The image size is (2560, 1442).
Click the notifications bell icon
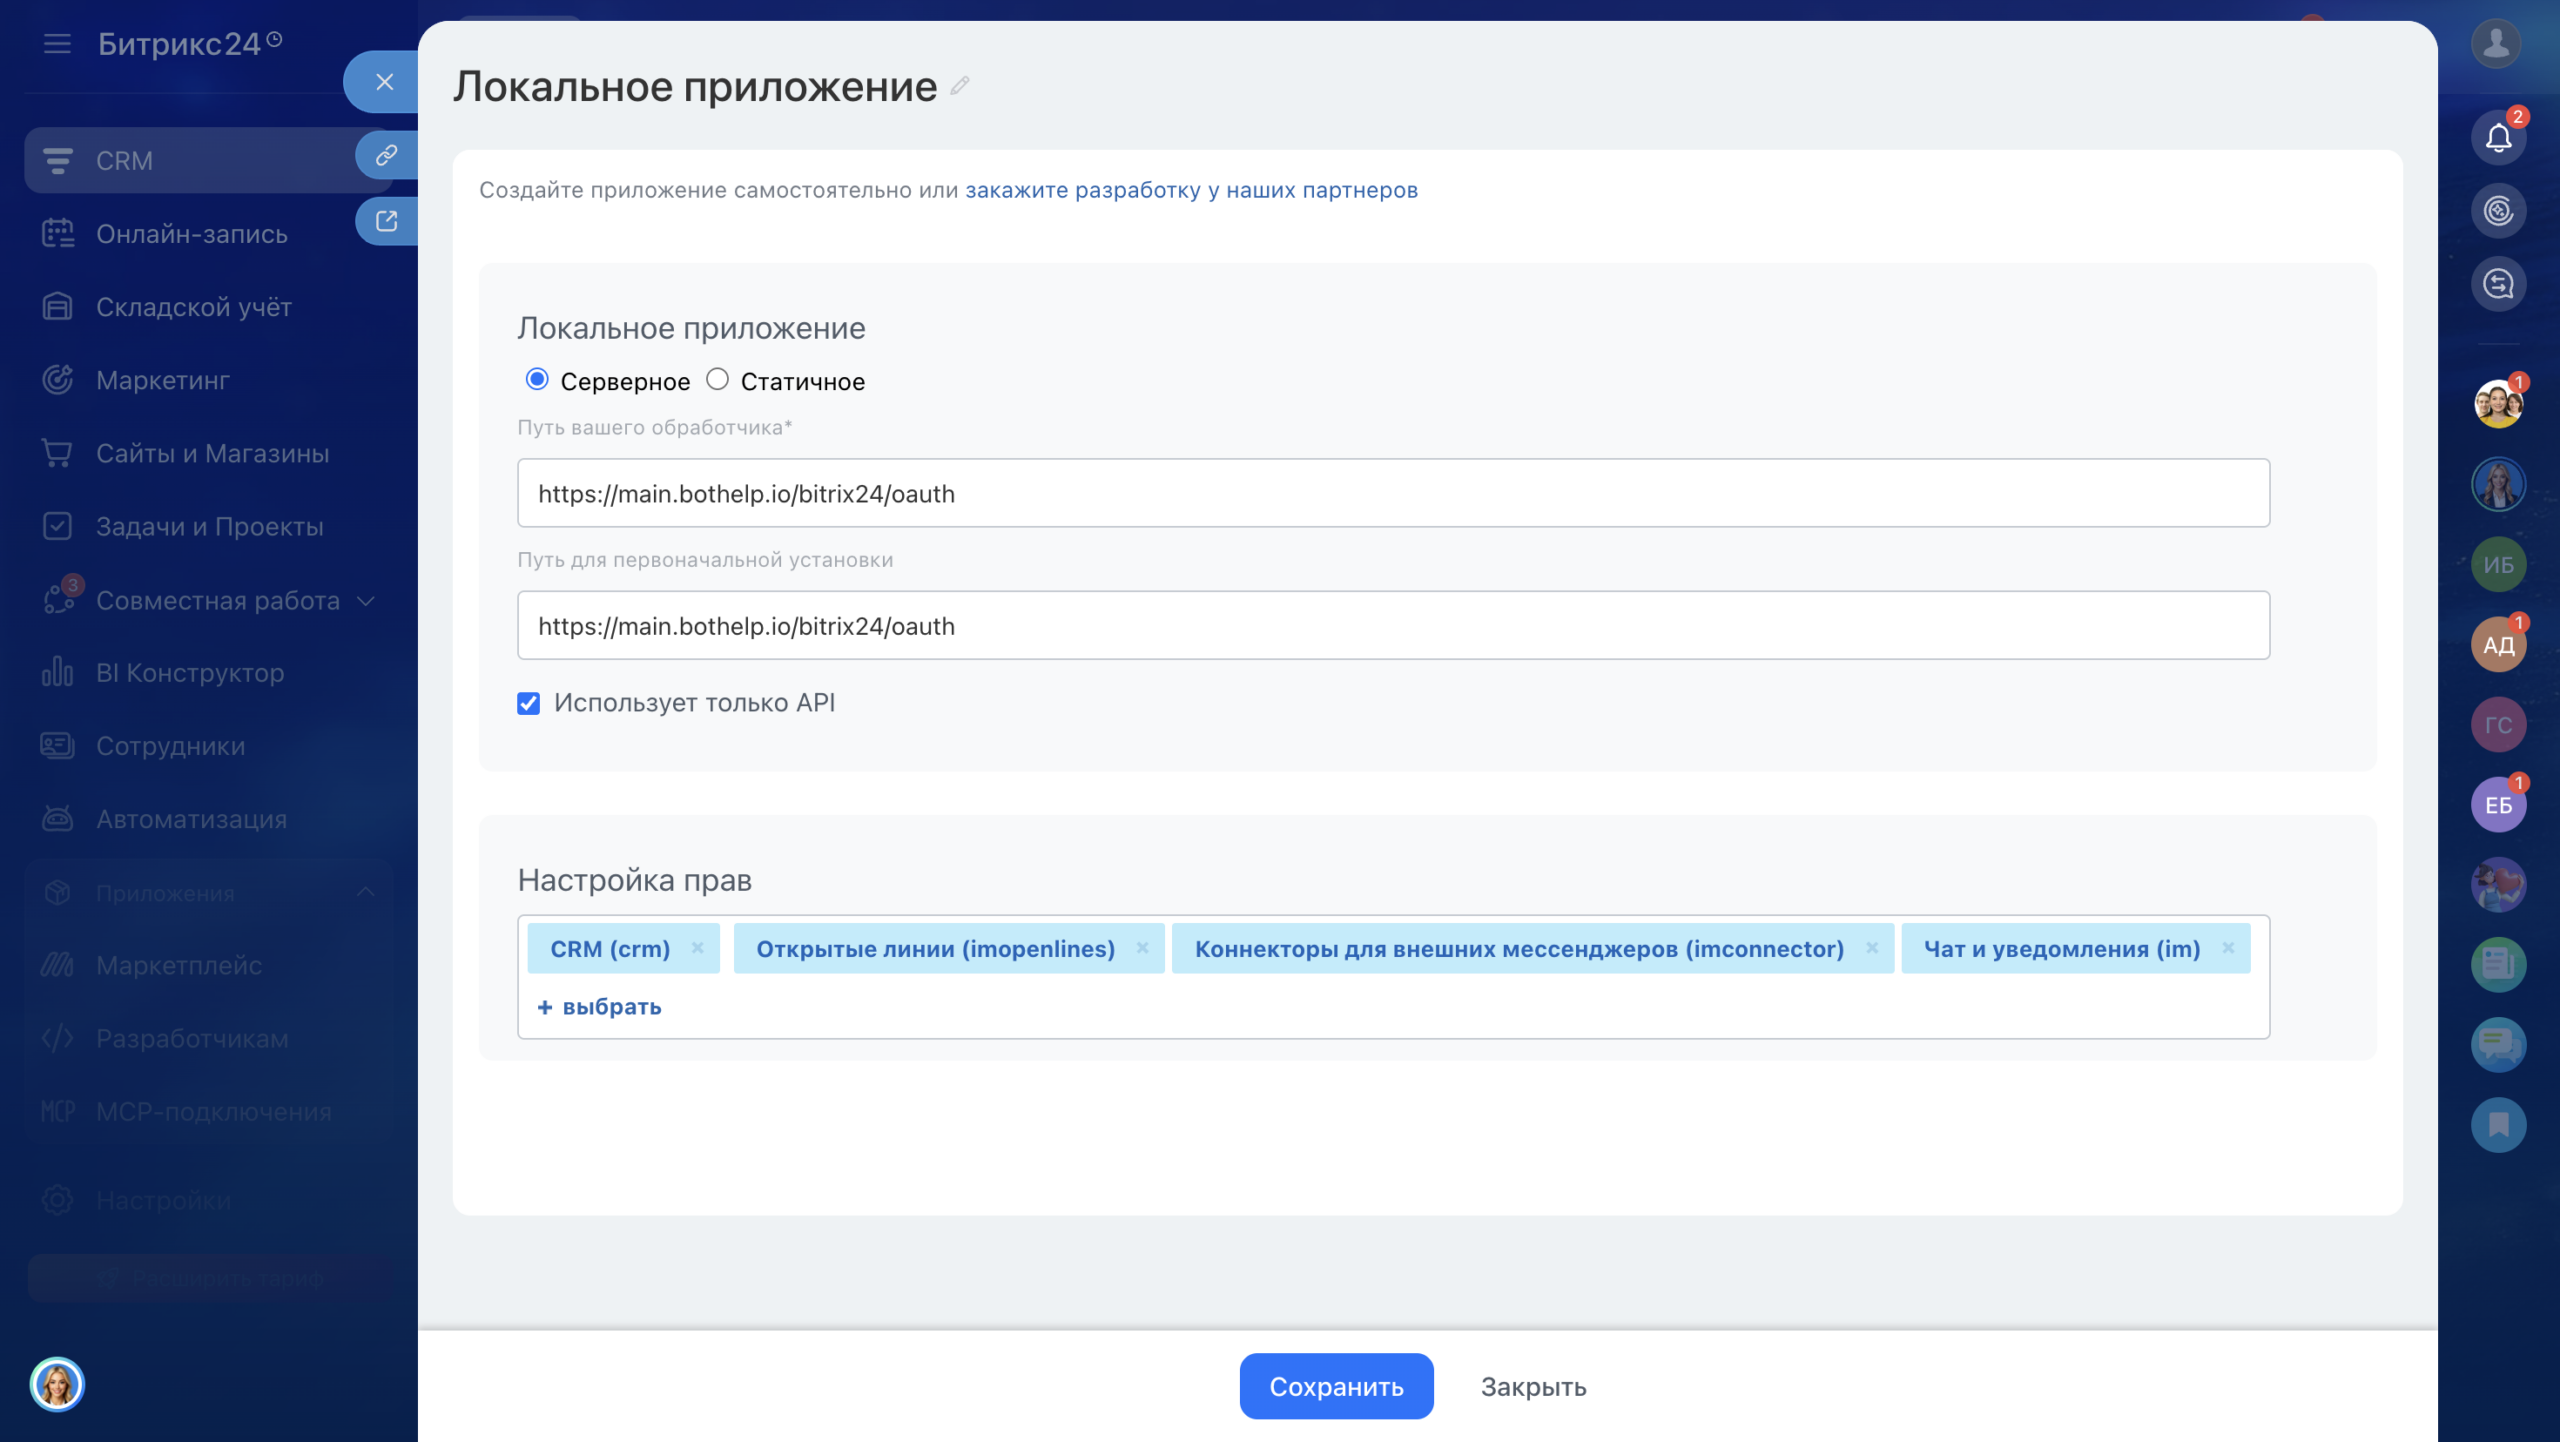pos(2497,137)
